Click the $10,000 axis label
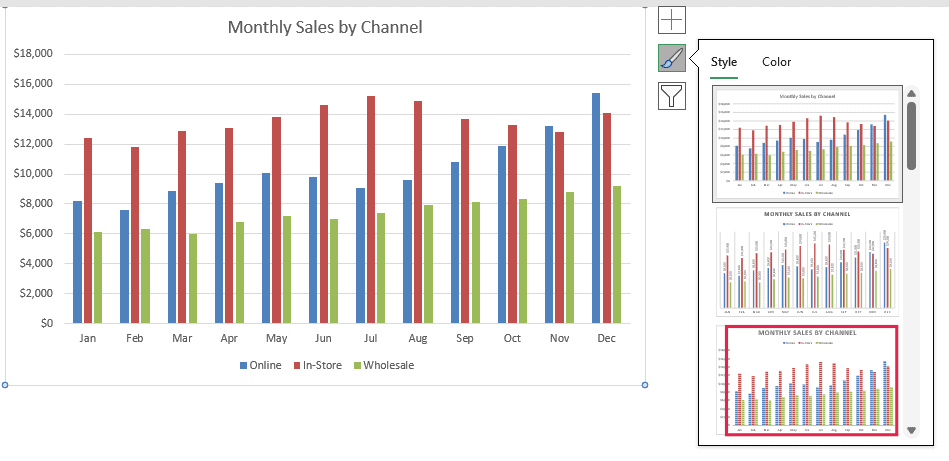Image resolution: width=949 pixels, height=461 pixels. (x=33, y=174)
